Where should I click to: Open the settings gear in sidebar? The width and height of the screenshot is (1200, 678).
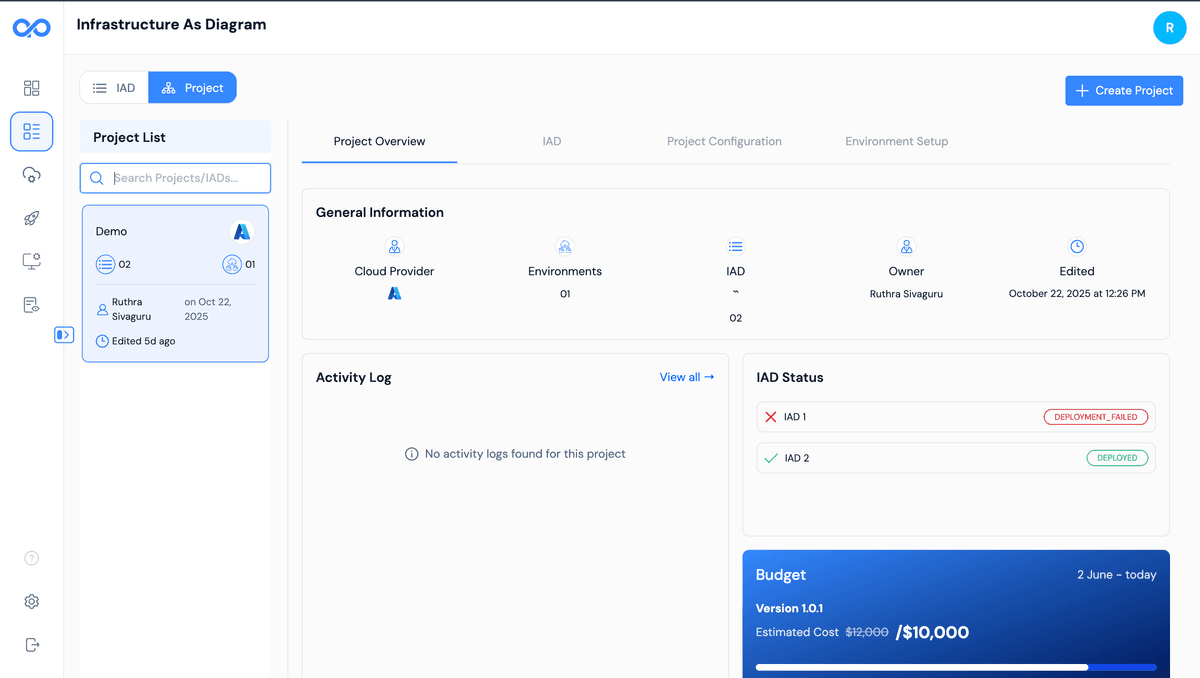coord(31,601)
